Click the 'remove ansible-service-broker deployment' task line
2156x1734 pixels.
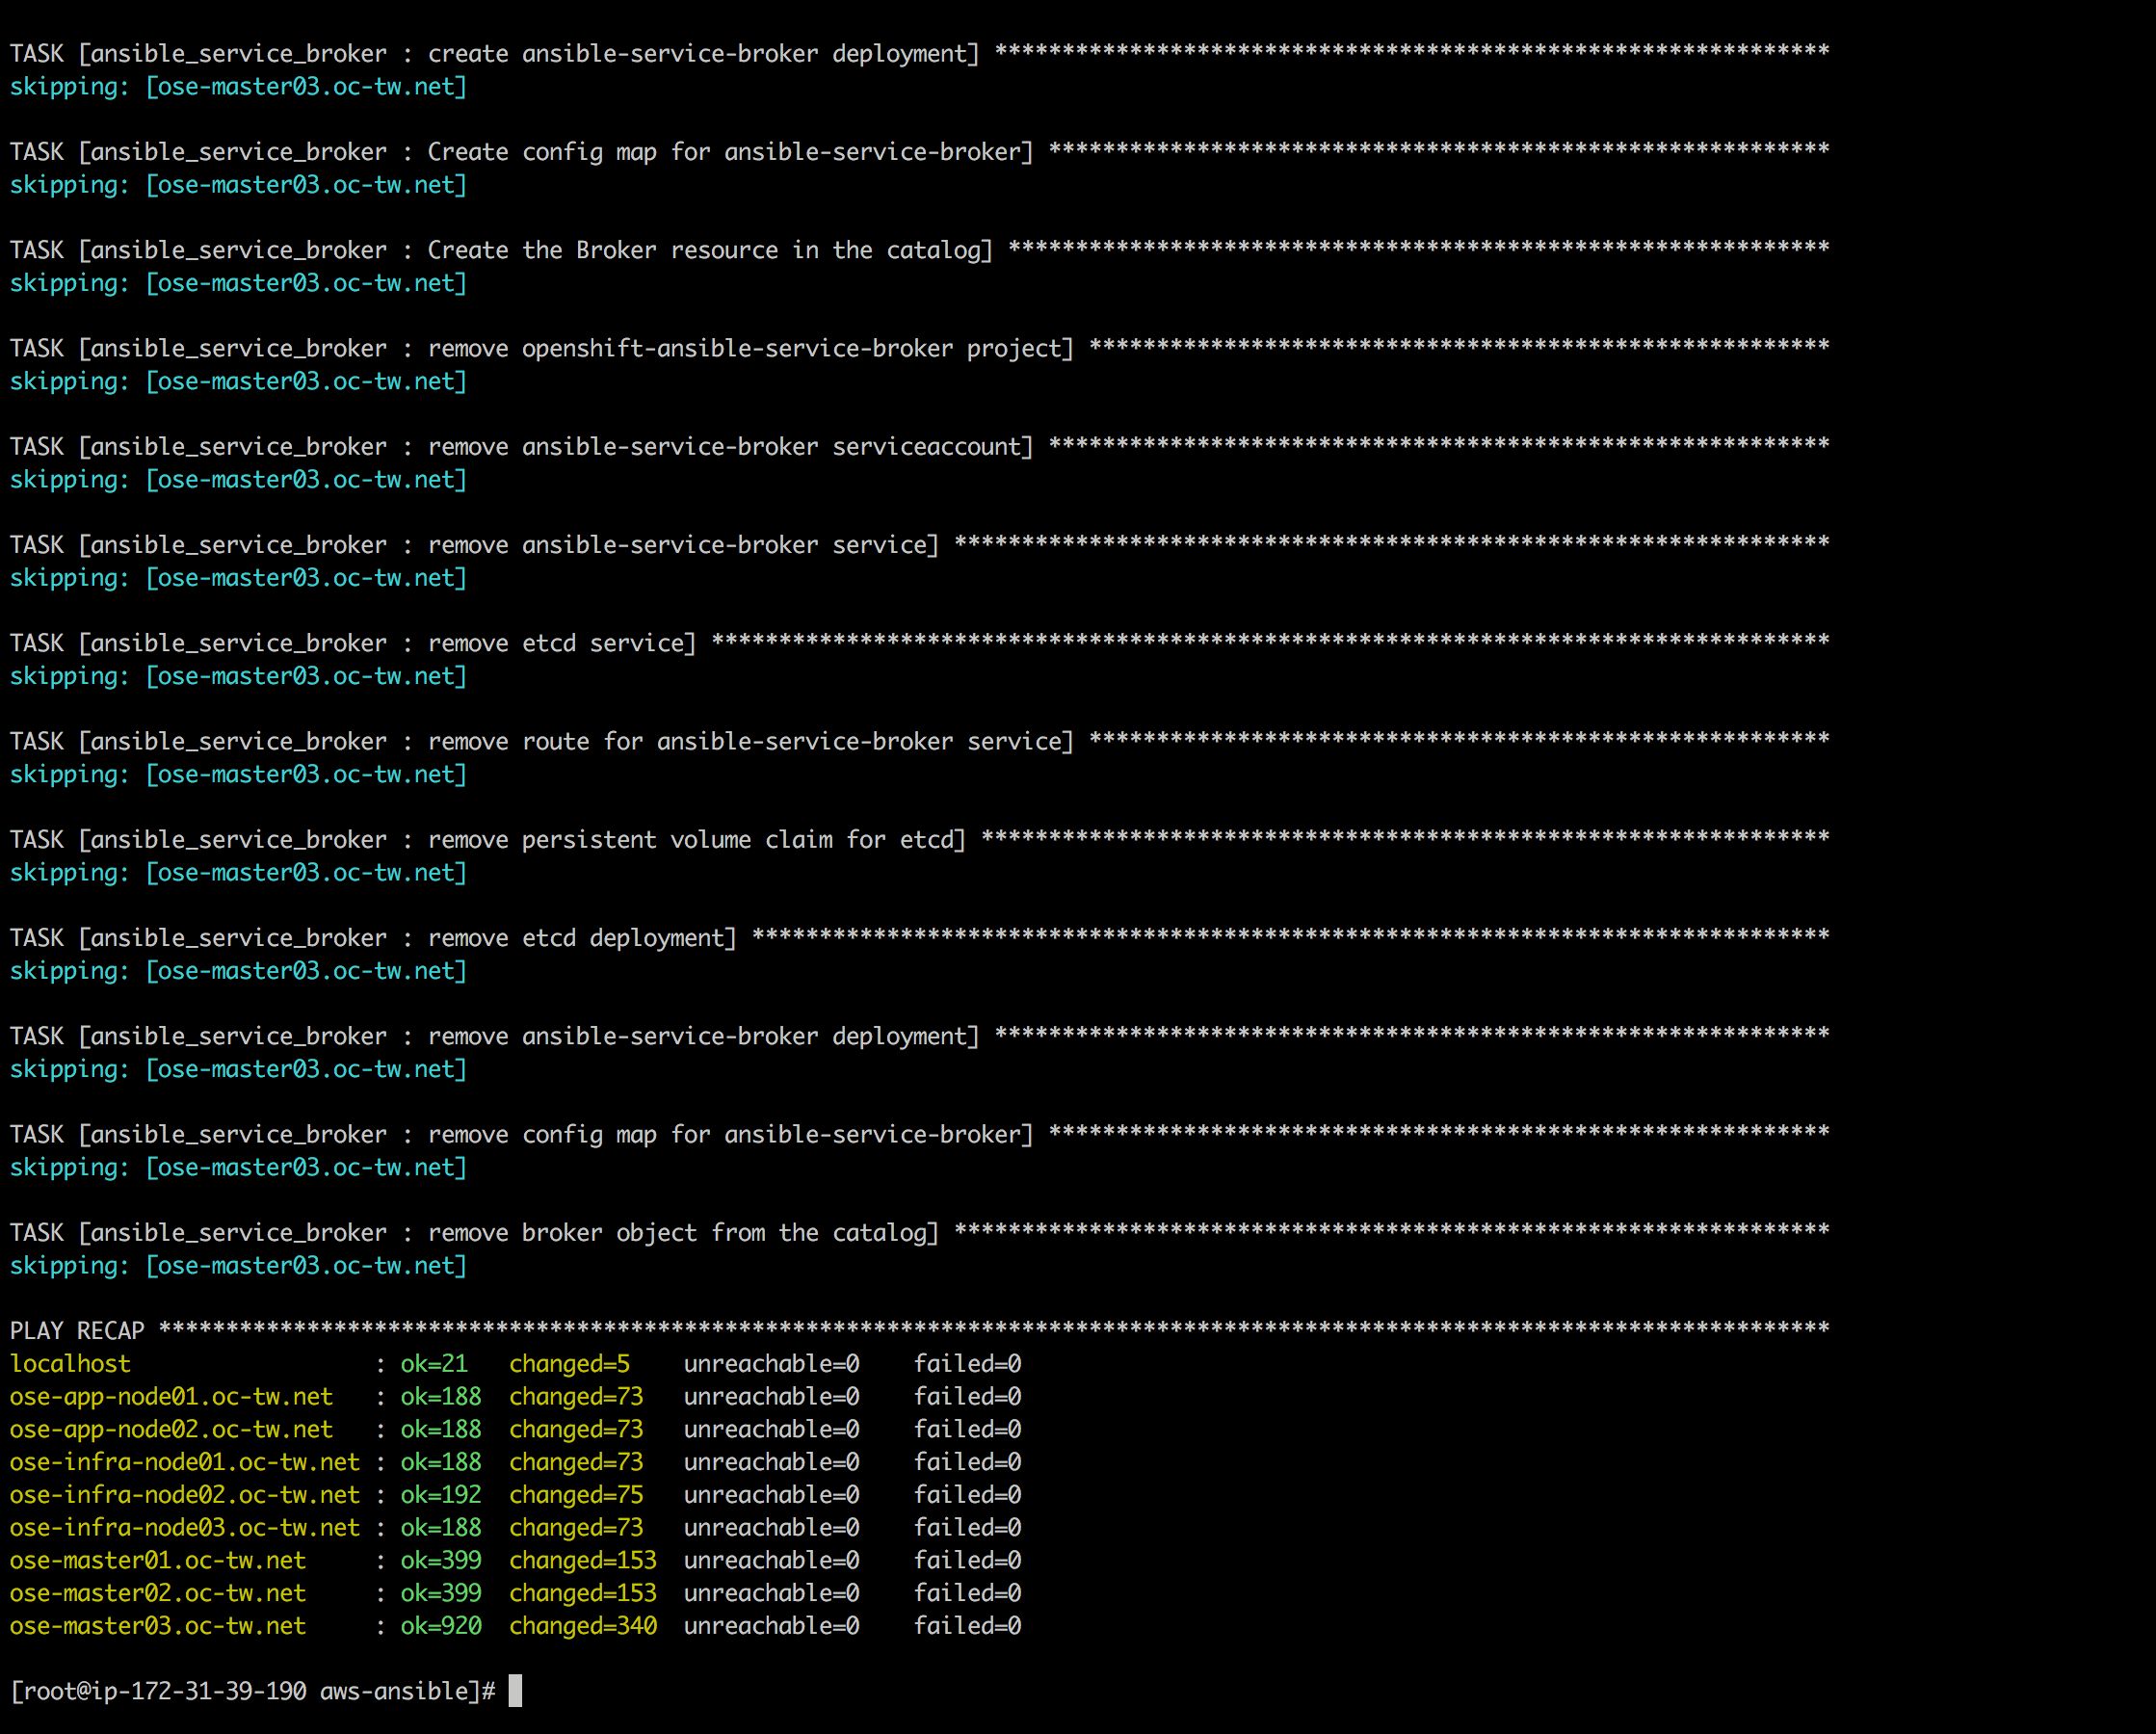(920, 1035)
